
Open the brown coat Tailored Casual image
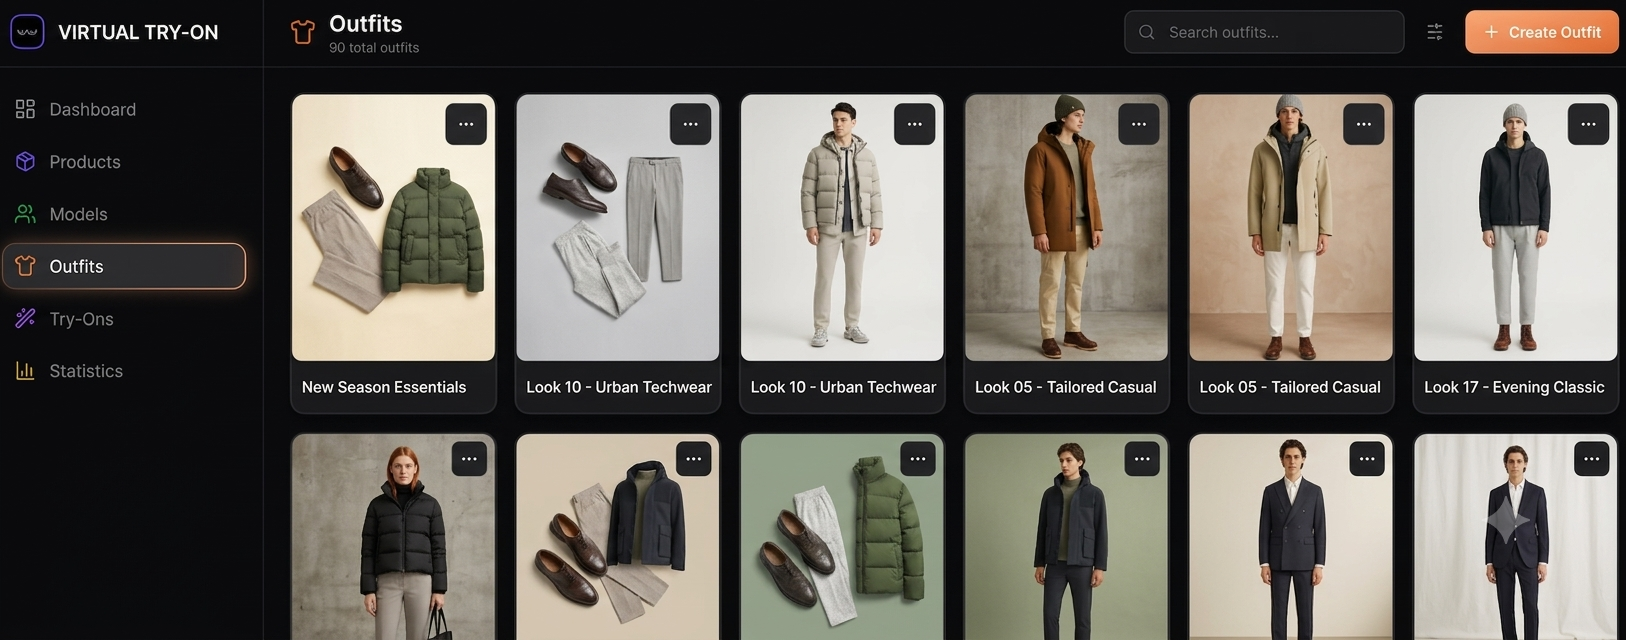[1066, 228]
